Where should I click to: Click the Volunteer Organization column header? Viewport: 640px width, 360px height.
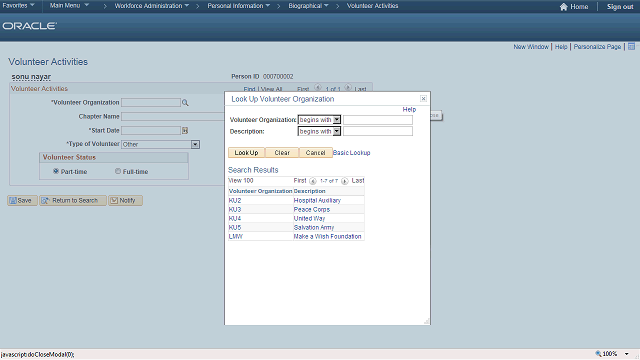[260, 191]
